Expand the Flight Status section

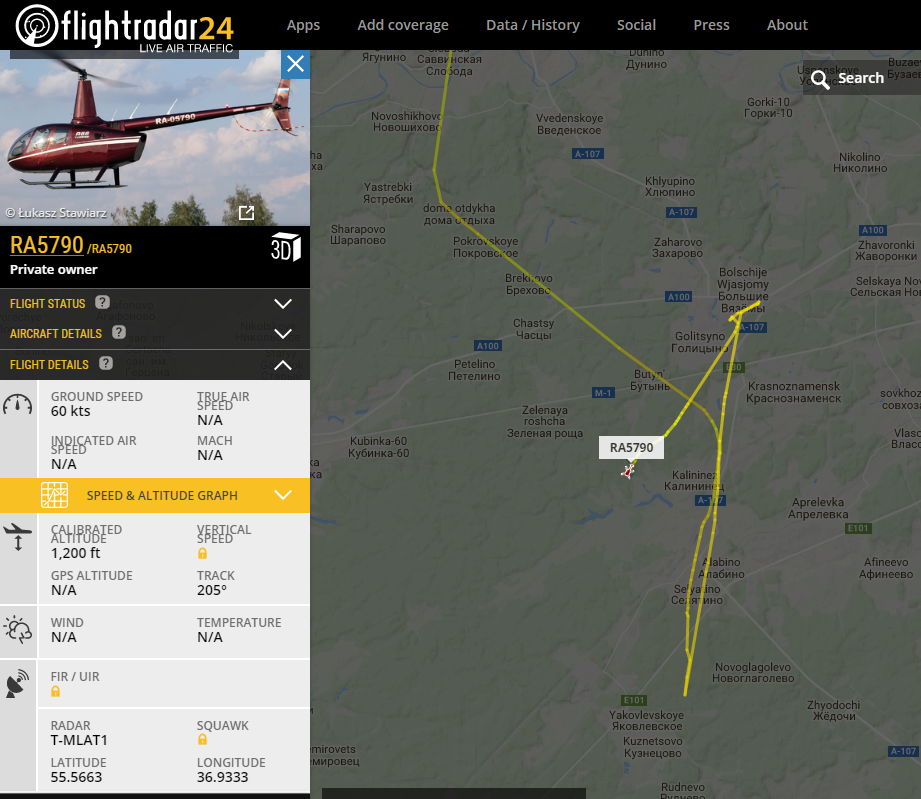pos(283,304)
